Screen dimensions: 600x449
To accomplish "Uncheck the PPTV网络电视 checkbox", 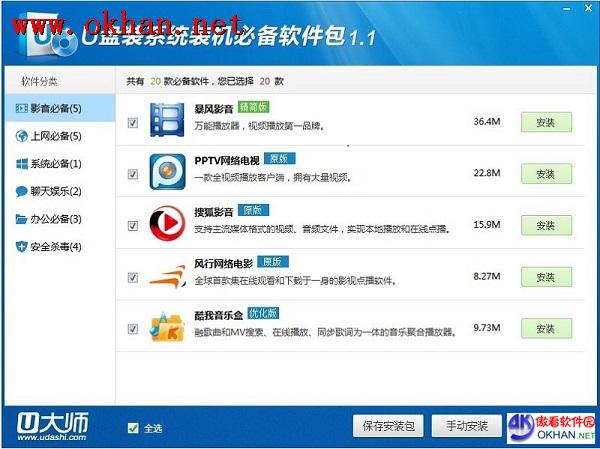I will tap(133, 174).
